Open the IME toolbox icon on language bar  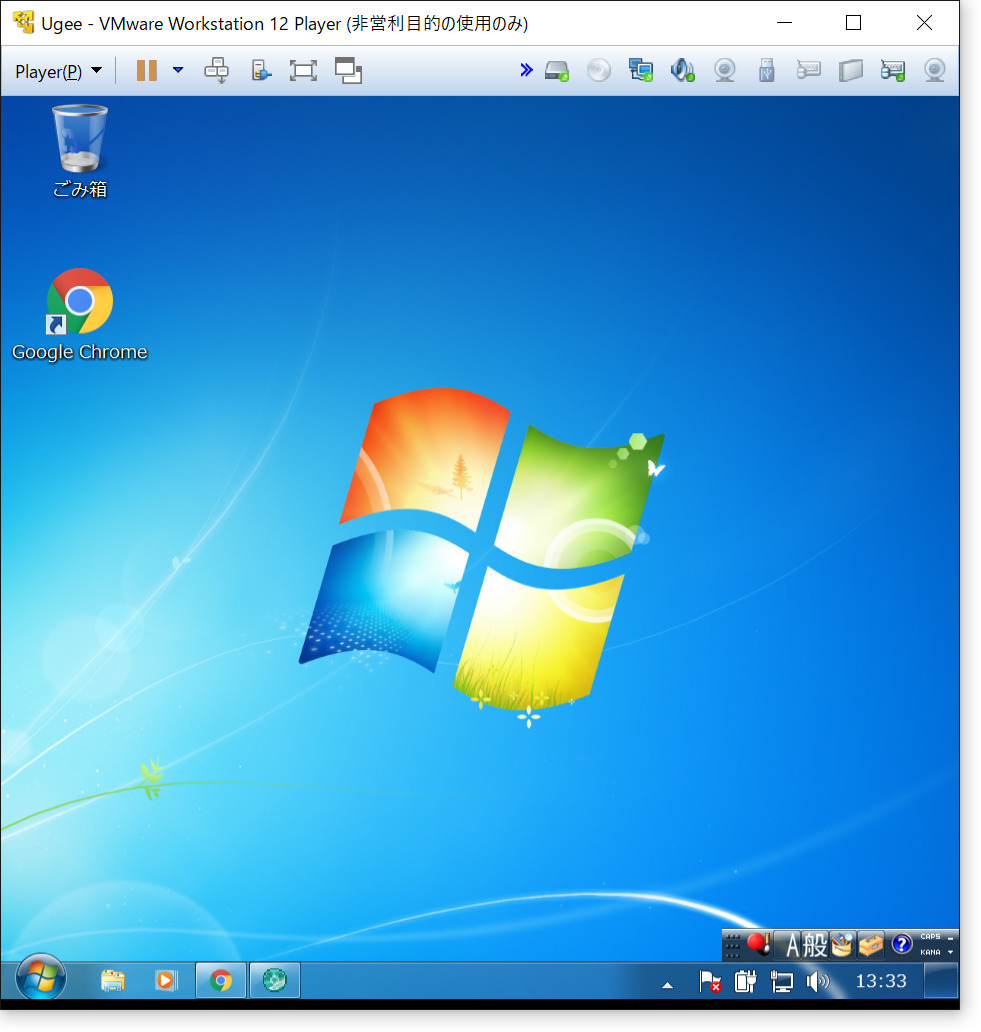tap(870, 945)
